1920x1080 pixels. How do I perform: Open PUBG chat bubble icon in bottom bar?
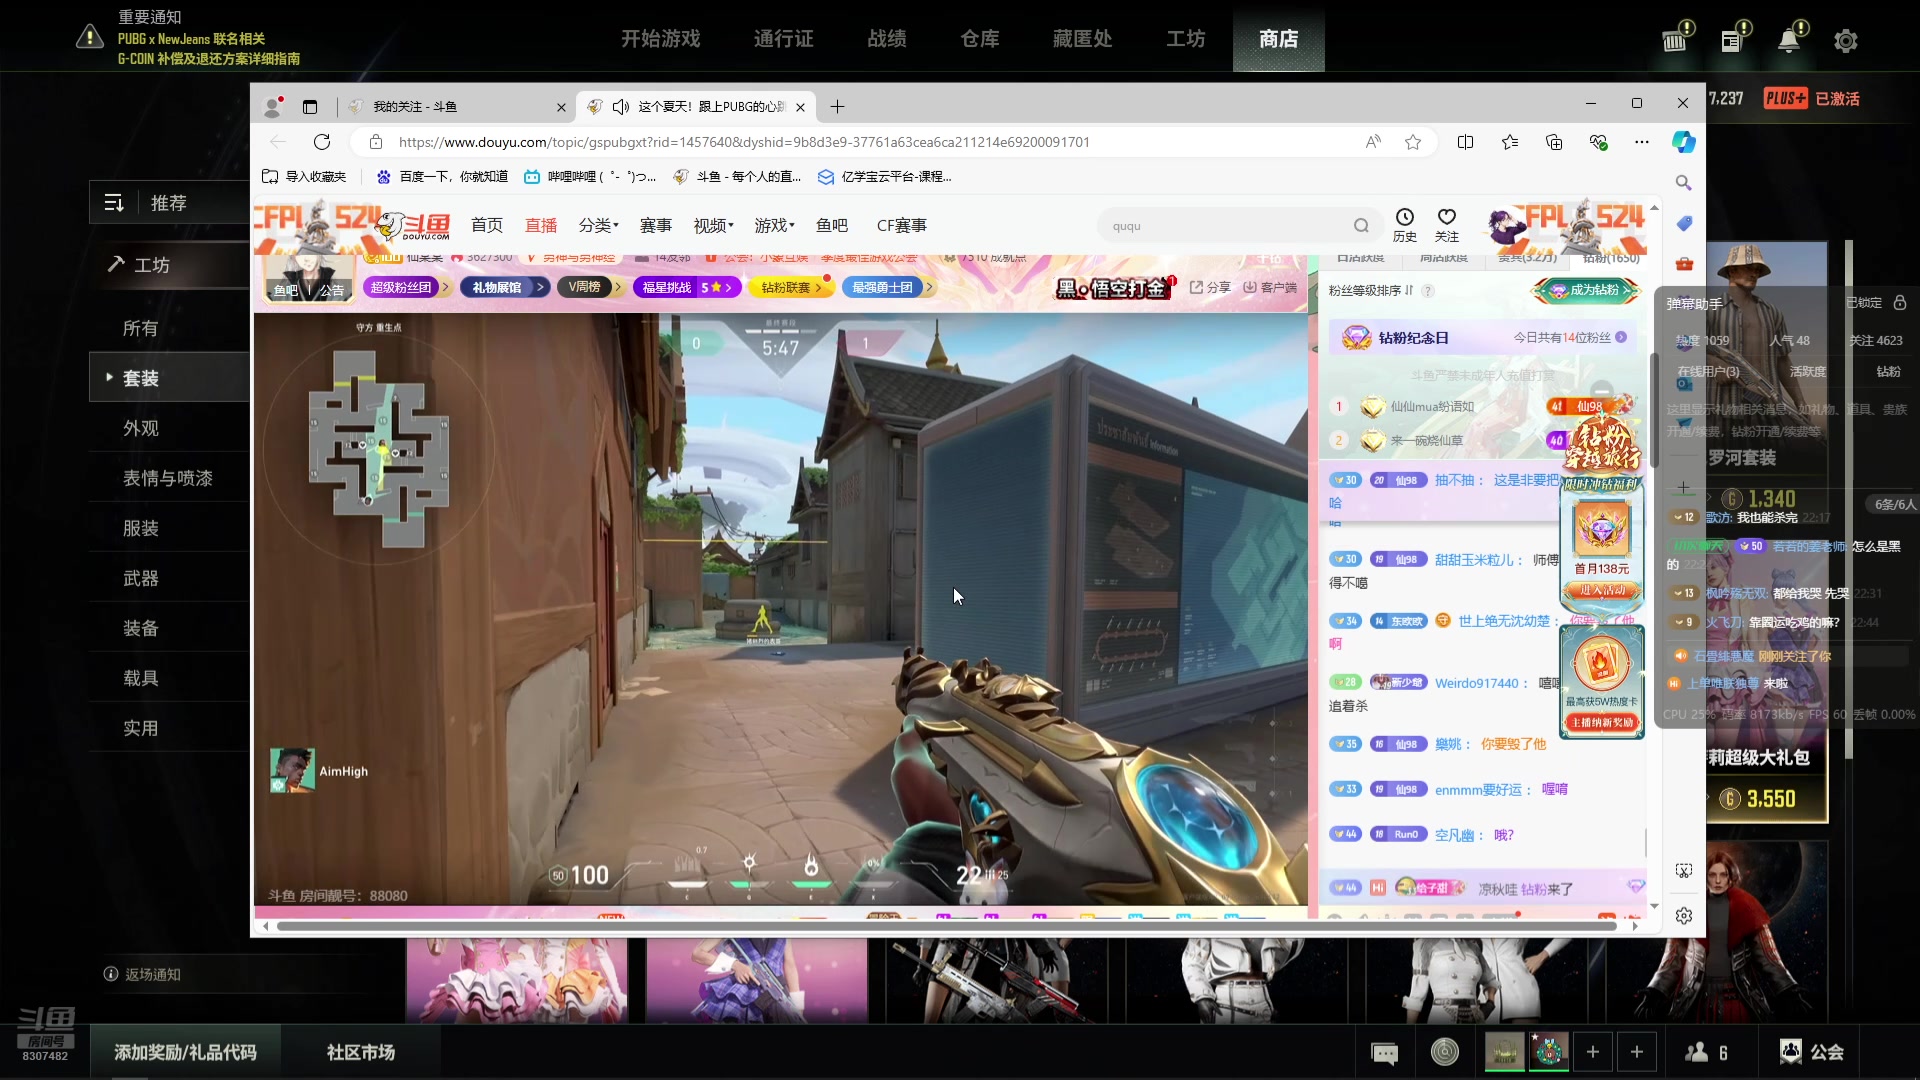tap(1385, 1053)
